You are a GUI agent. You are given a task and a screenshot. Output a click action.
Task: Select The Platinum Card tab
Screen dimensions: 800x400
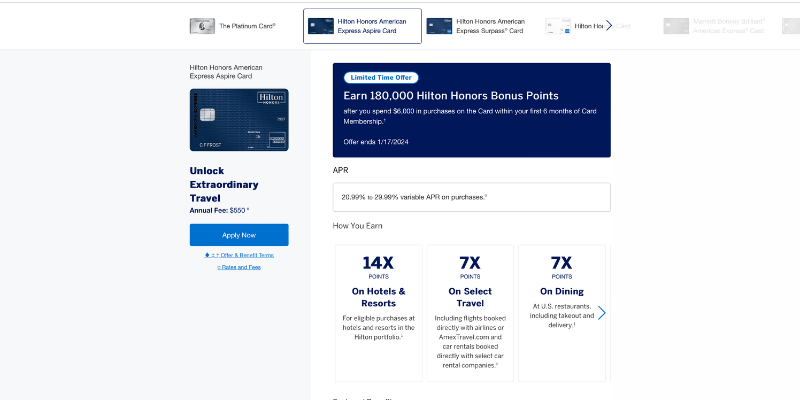[247, 26]
